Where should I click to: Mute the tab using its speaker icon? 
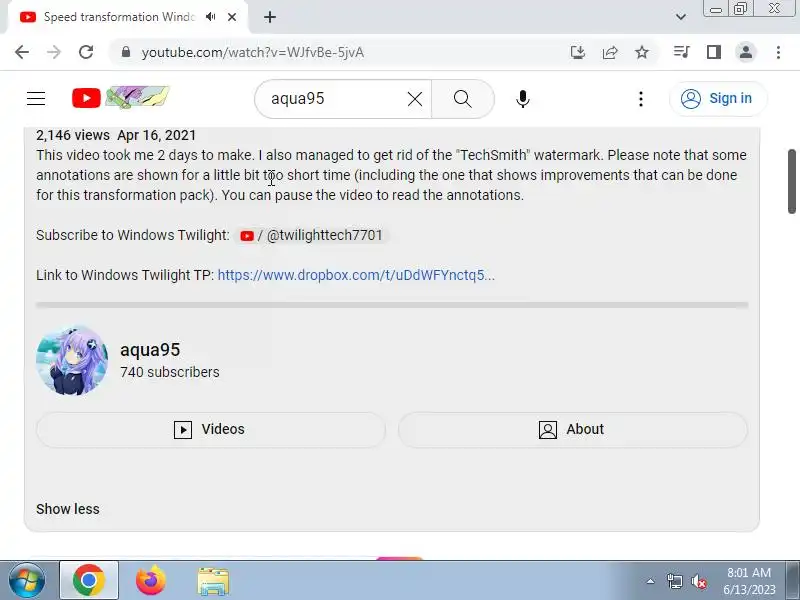coord(210,17)
